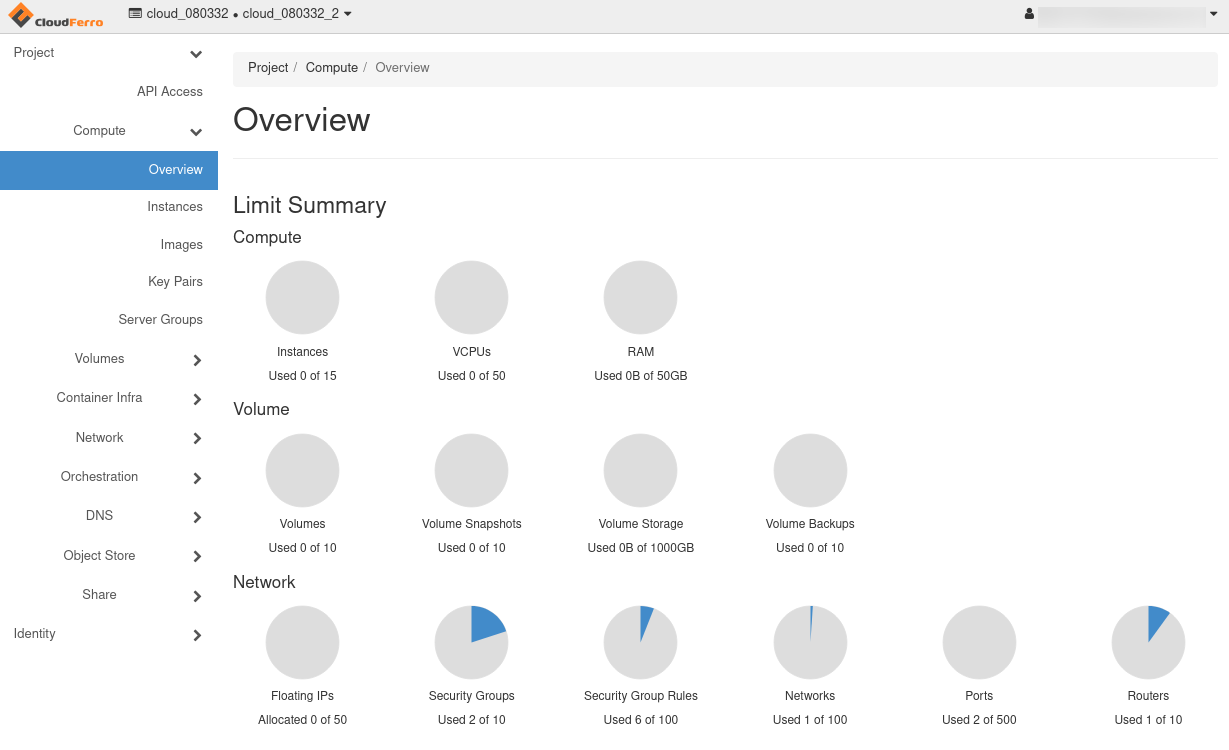Click the user account icon
The height and width of the screenshot is (750, 1229).
coord(1029,15)
